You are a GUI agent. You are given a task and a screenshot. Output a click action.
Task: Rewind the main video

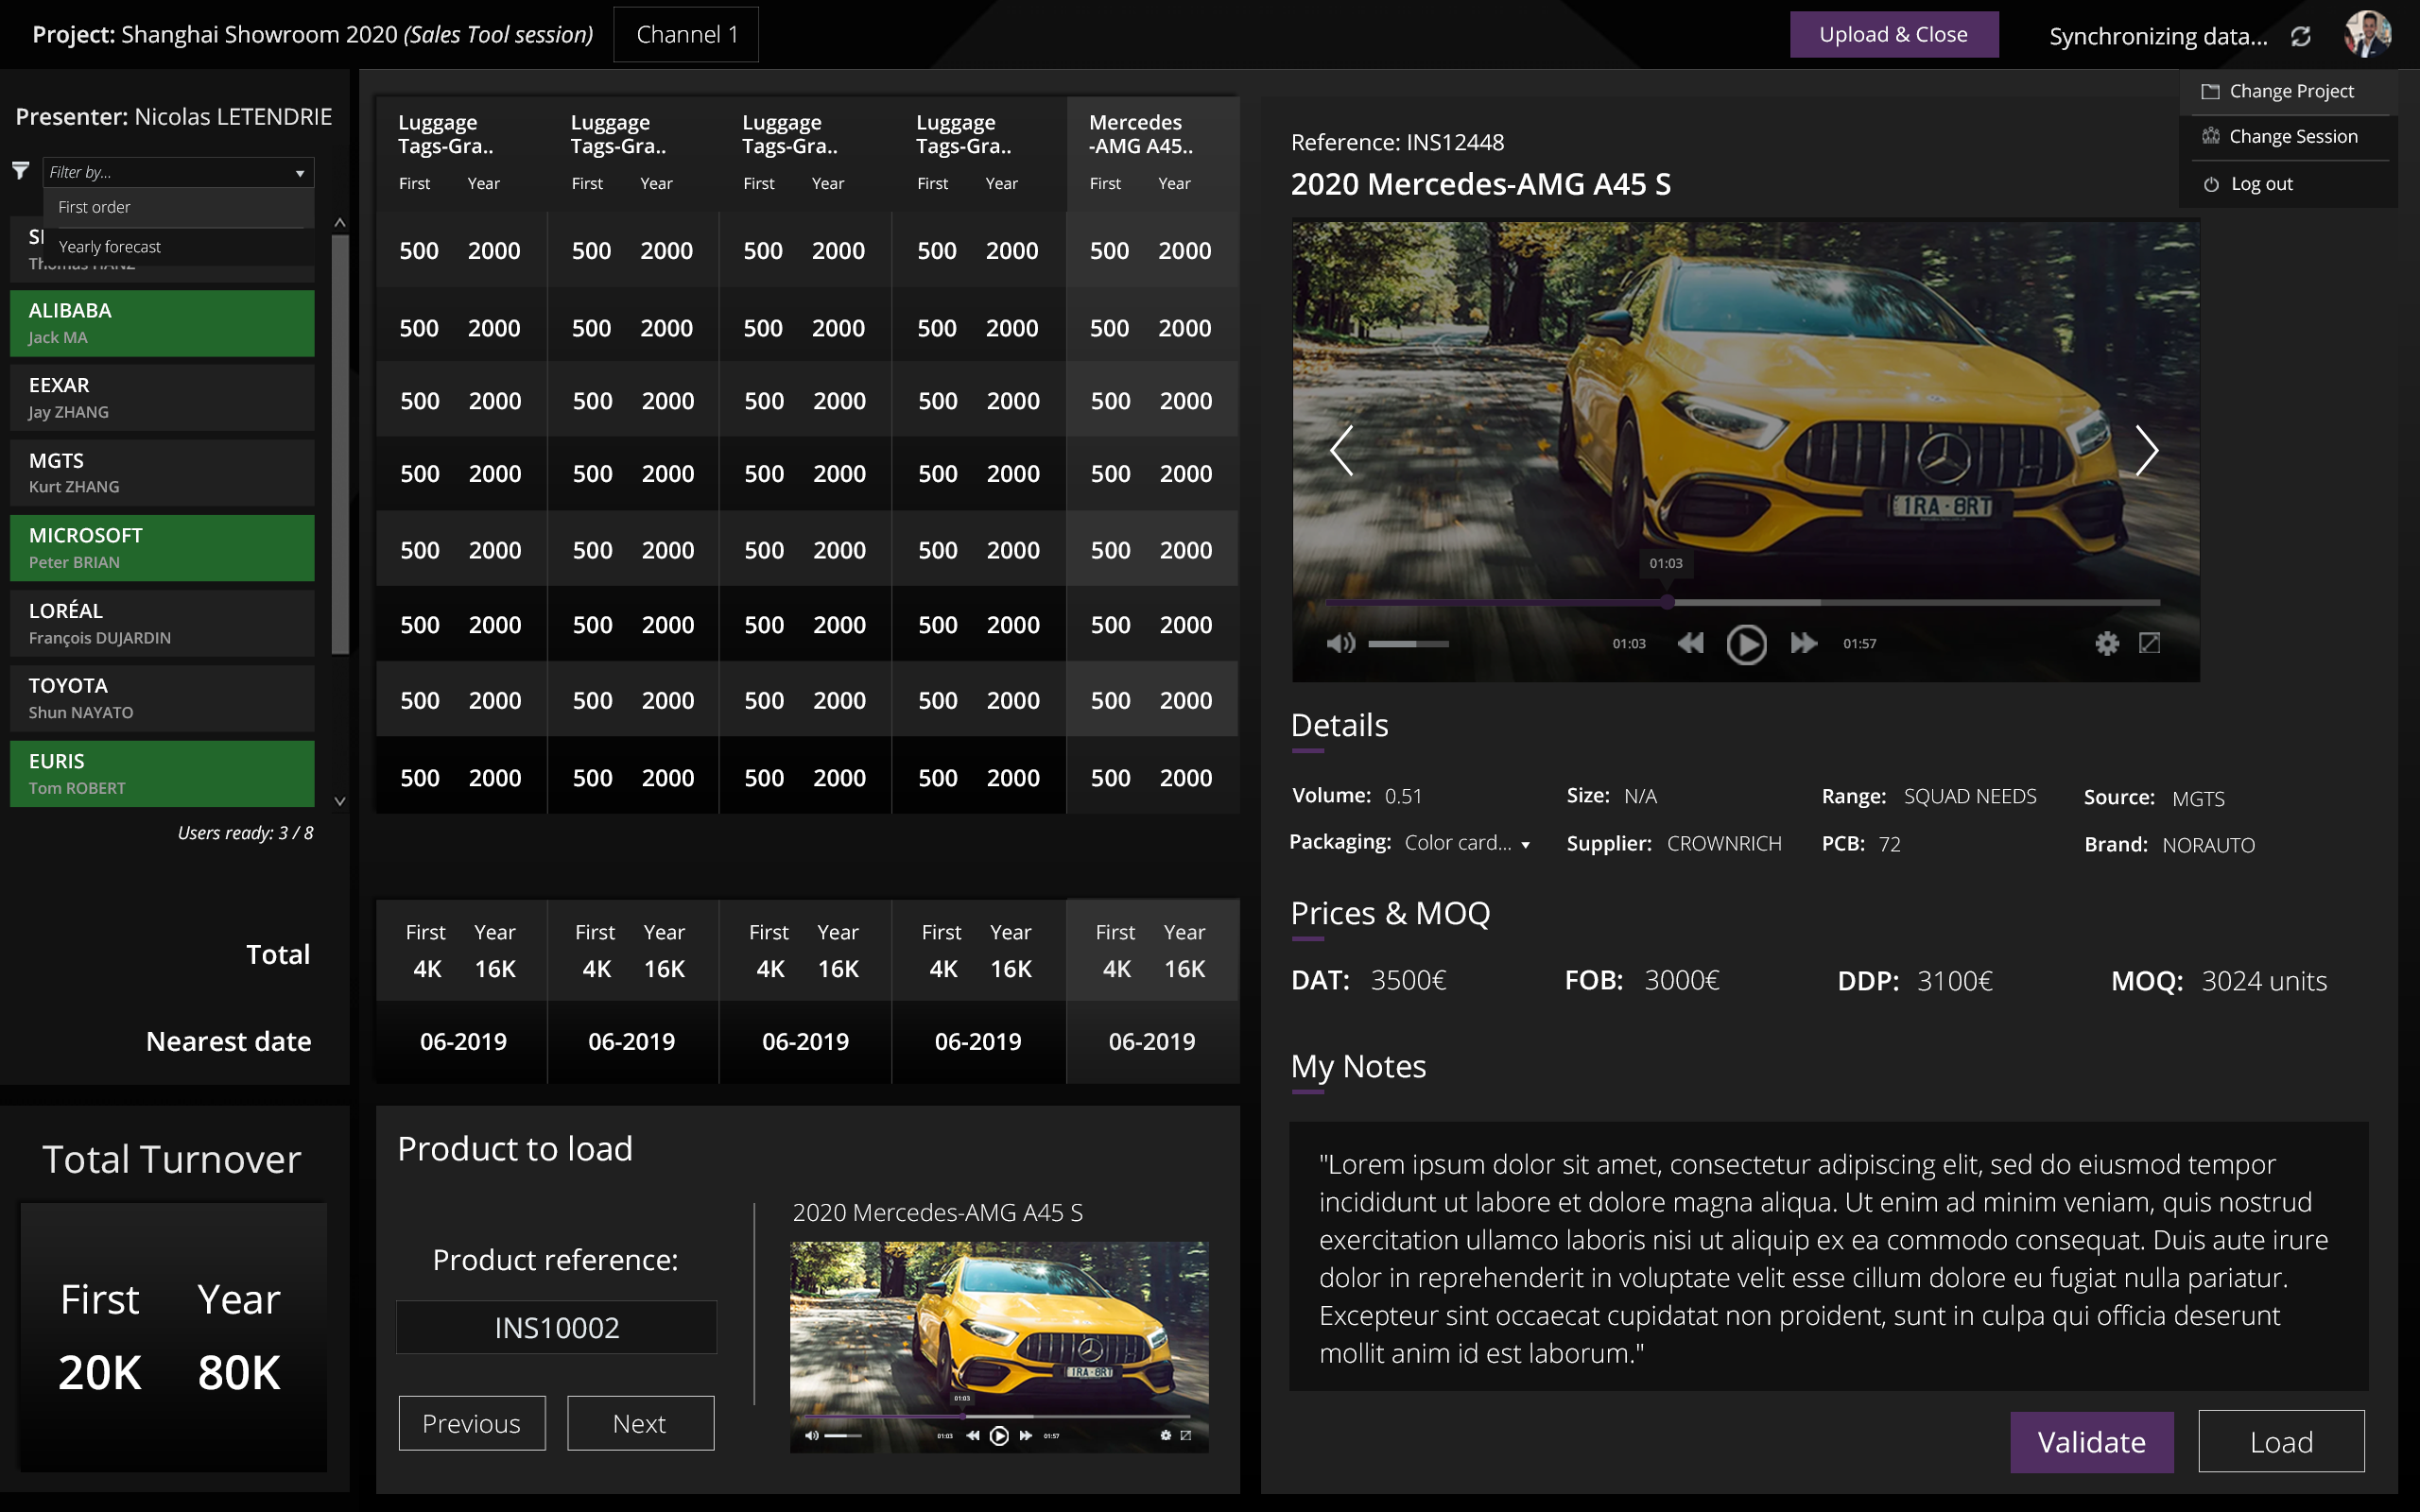tap(1690, 643)
